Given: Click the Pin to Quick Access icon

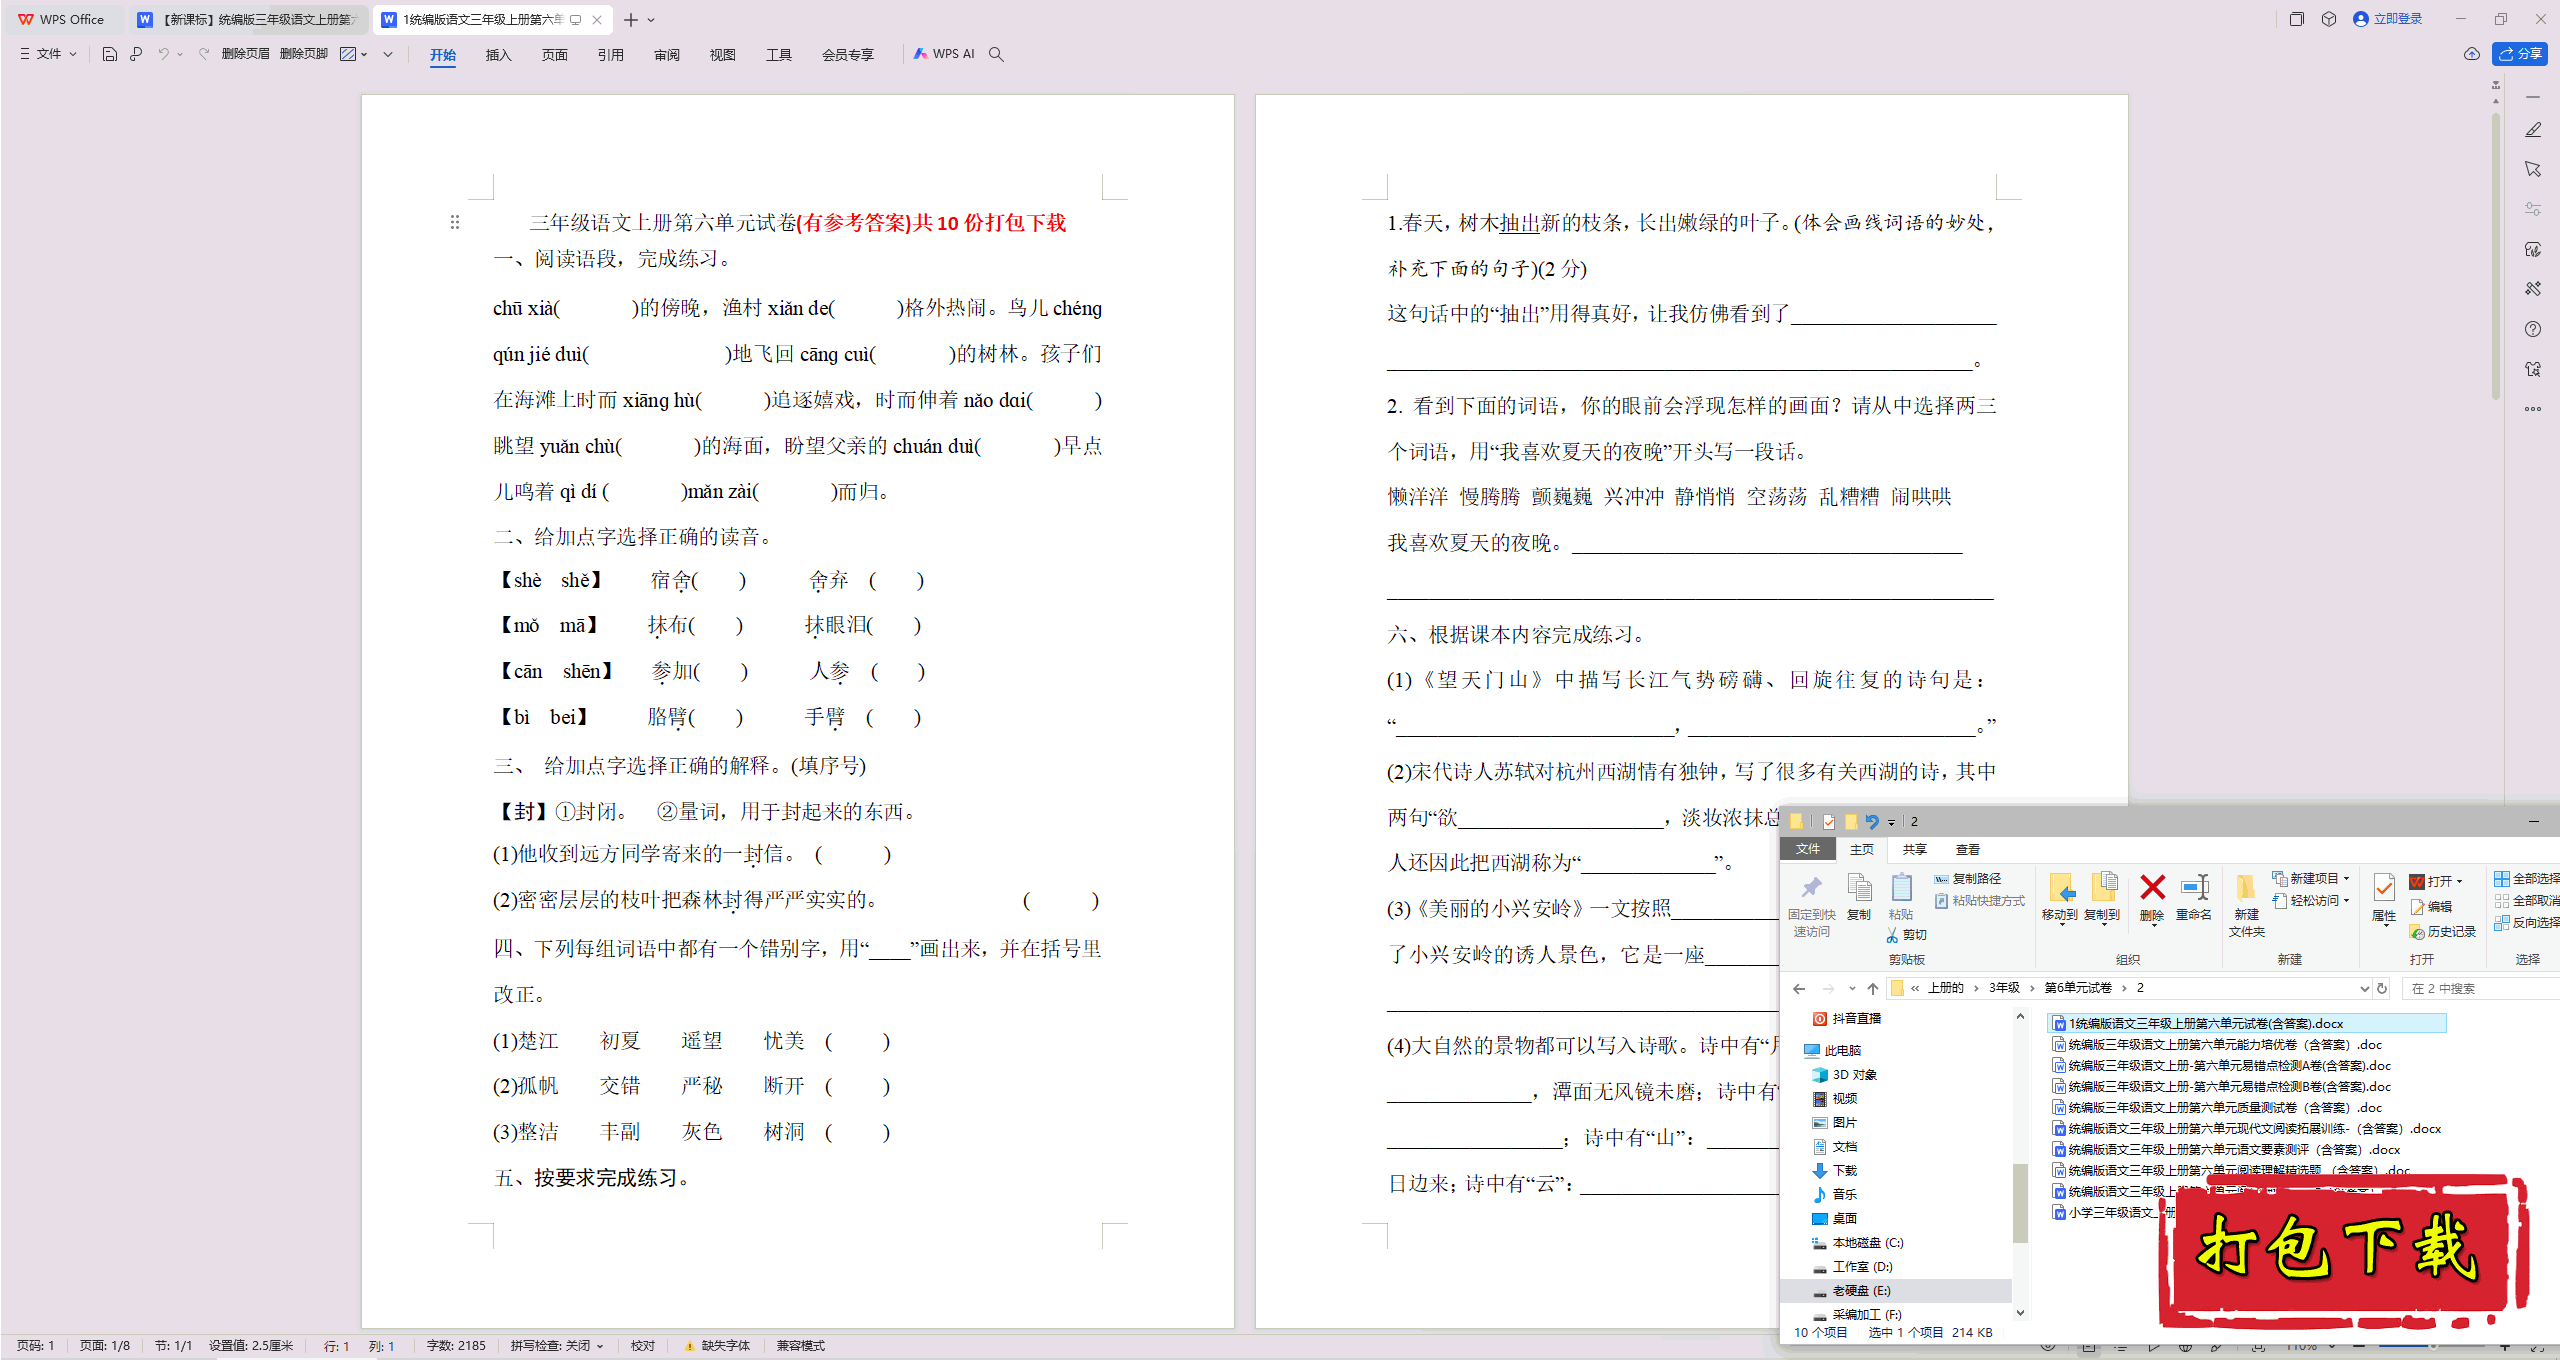Looking at the screenshot, I should pos(1811,887).
